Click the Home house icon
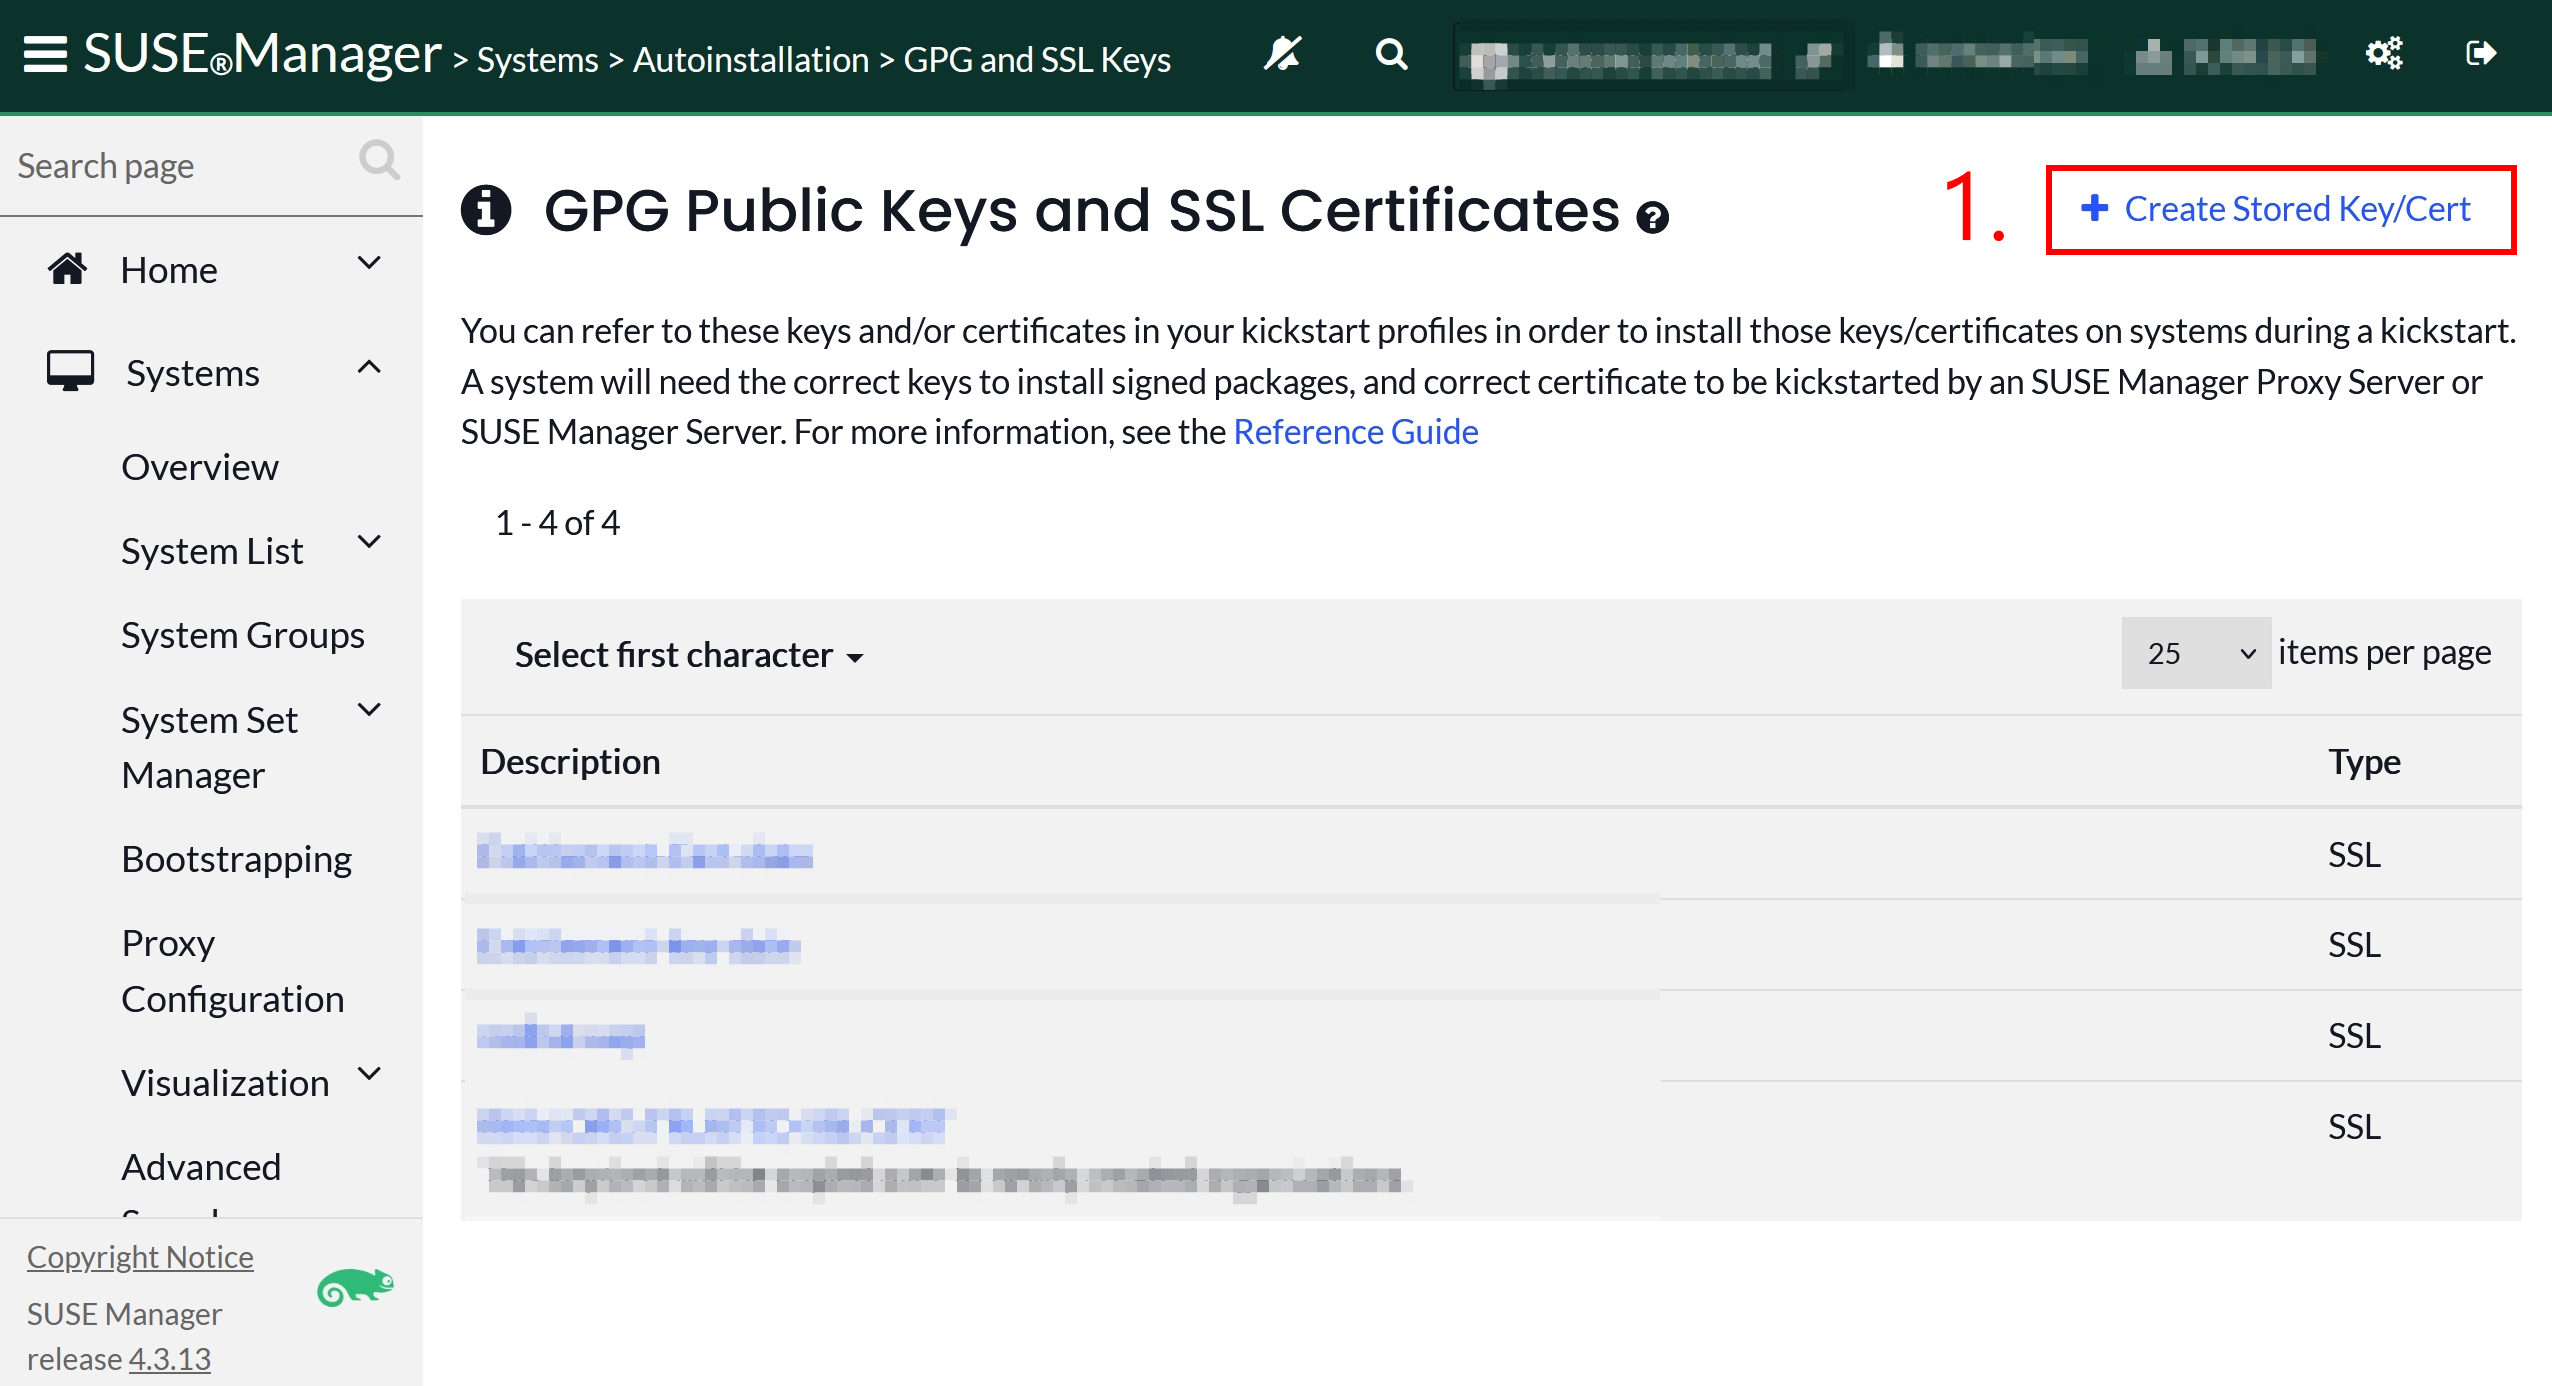Viewport: 2552px width, 1386px height. coord(67,269)
